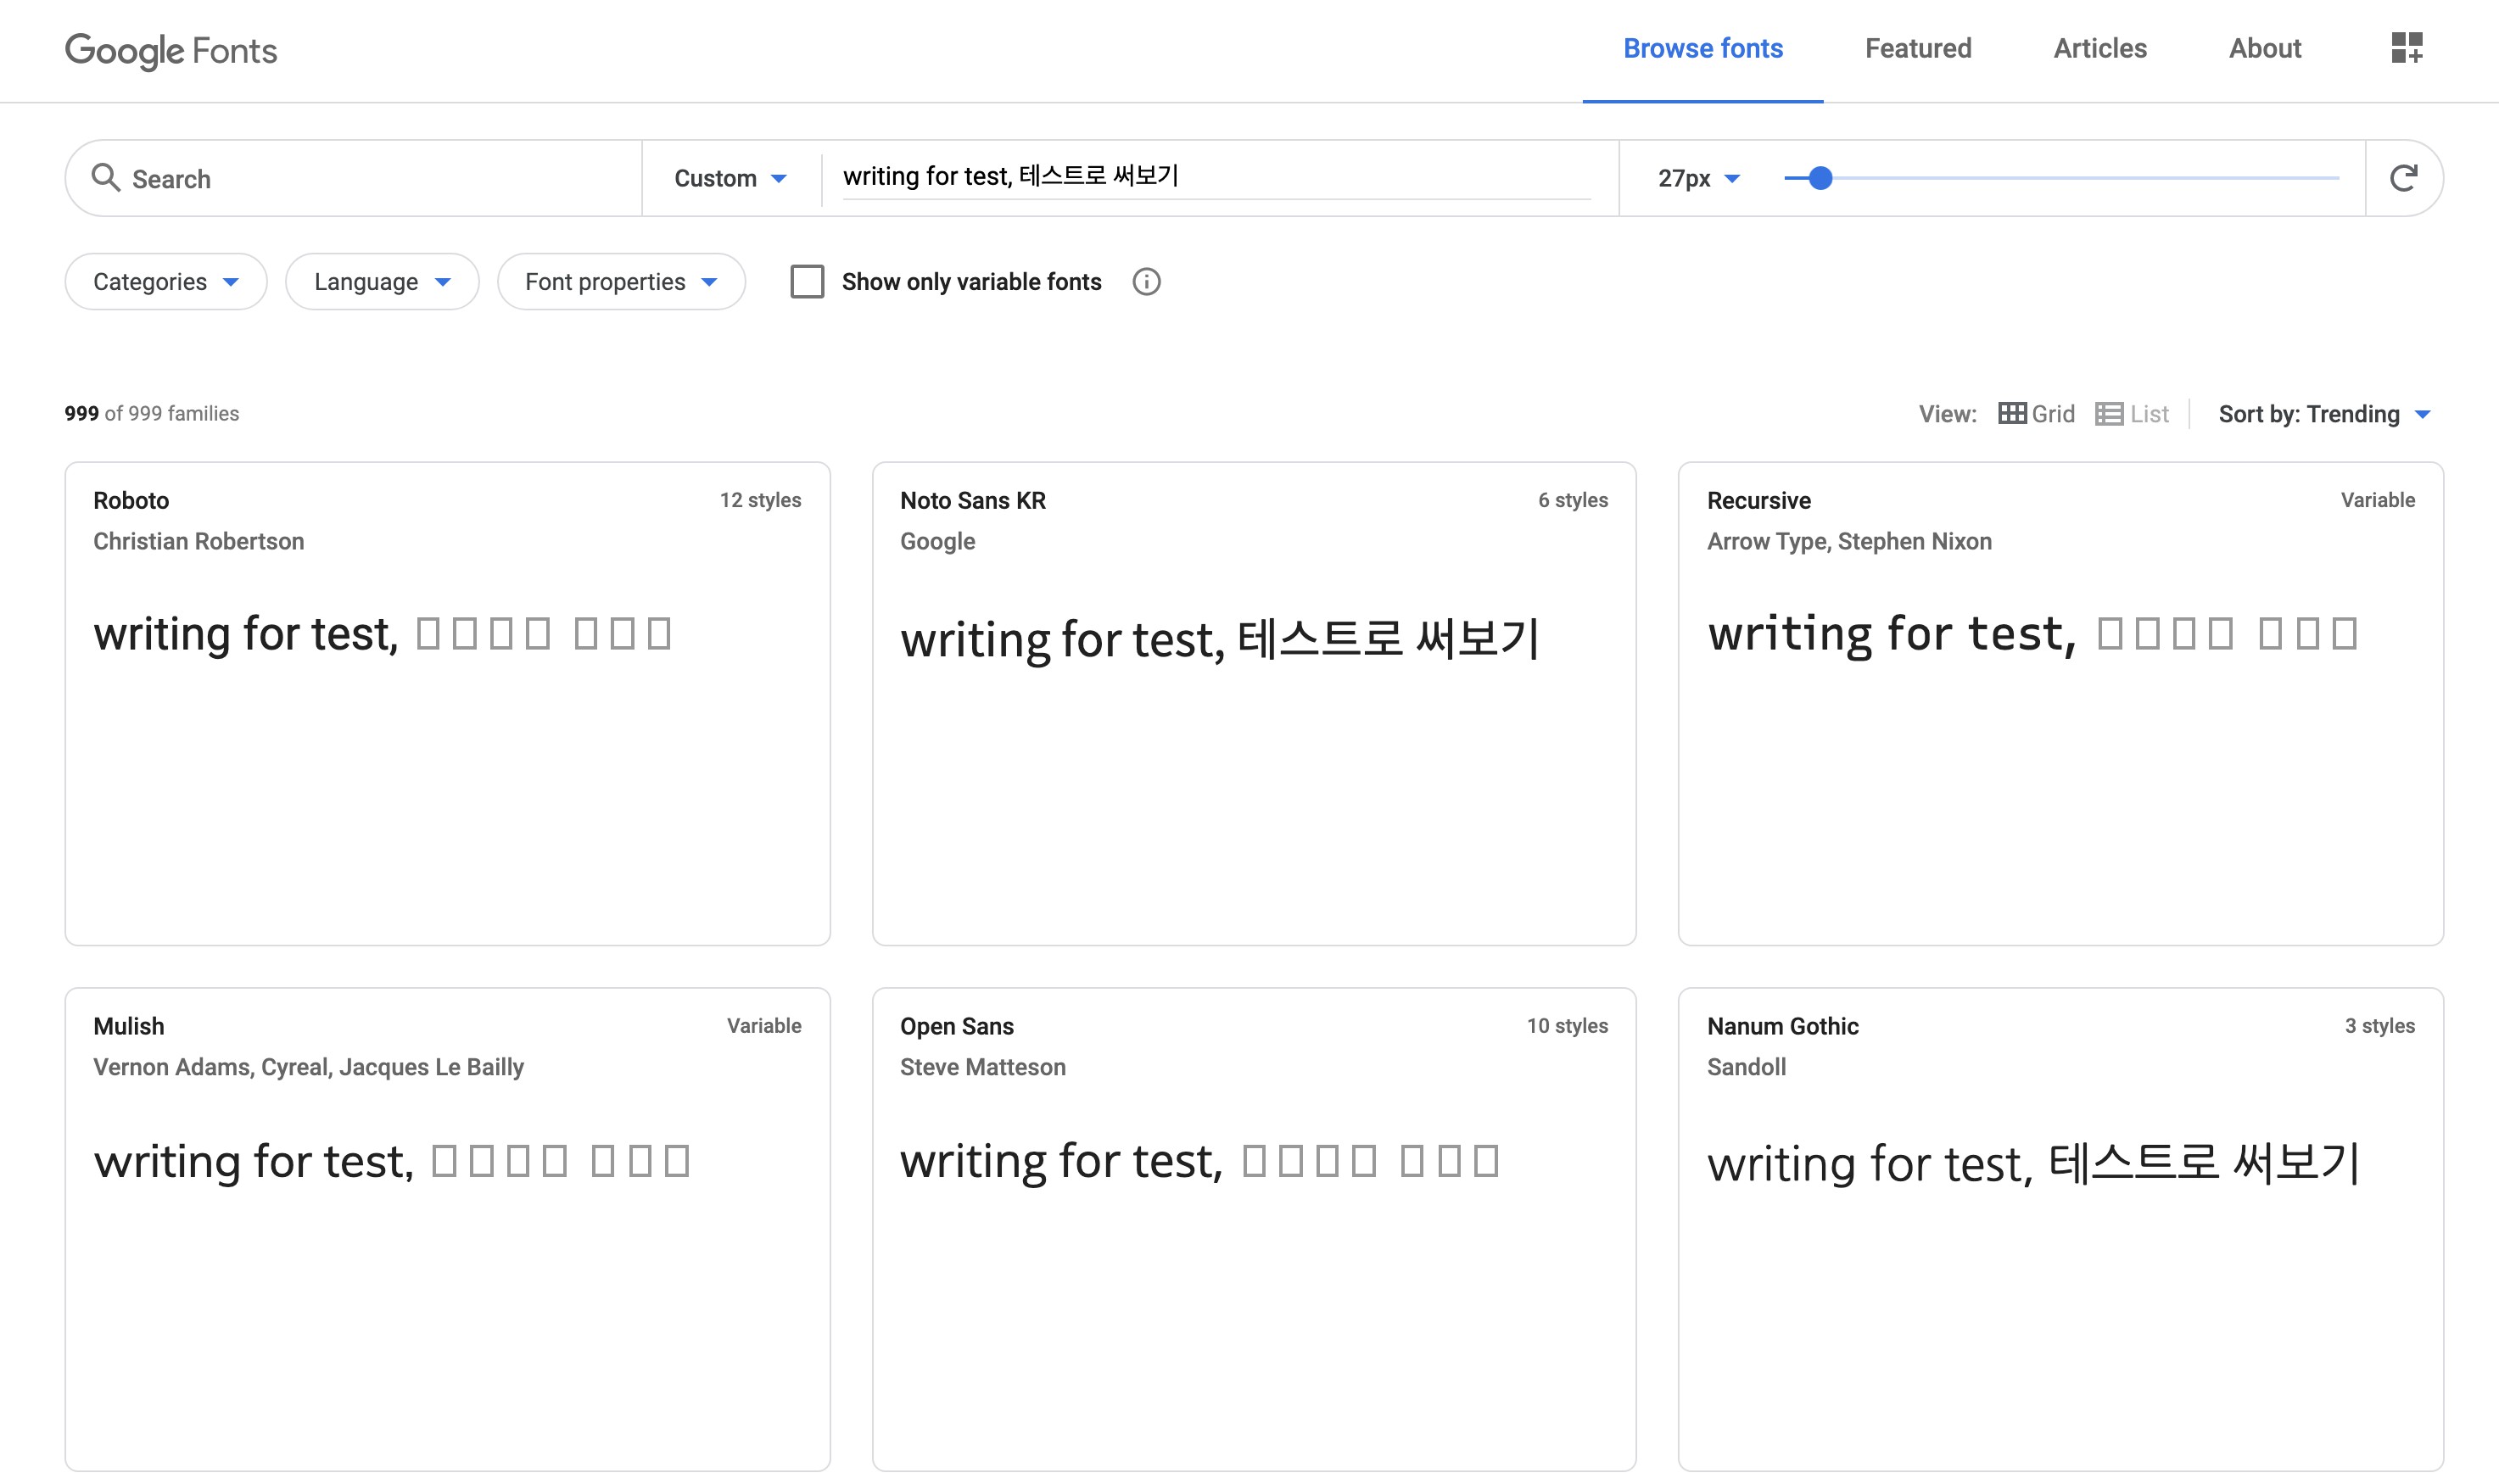Click the 999 of 999 families count
This screenshot has height=1484, width=2499.
point(152,414)
